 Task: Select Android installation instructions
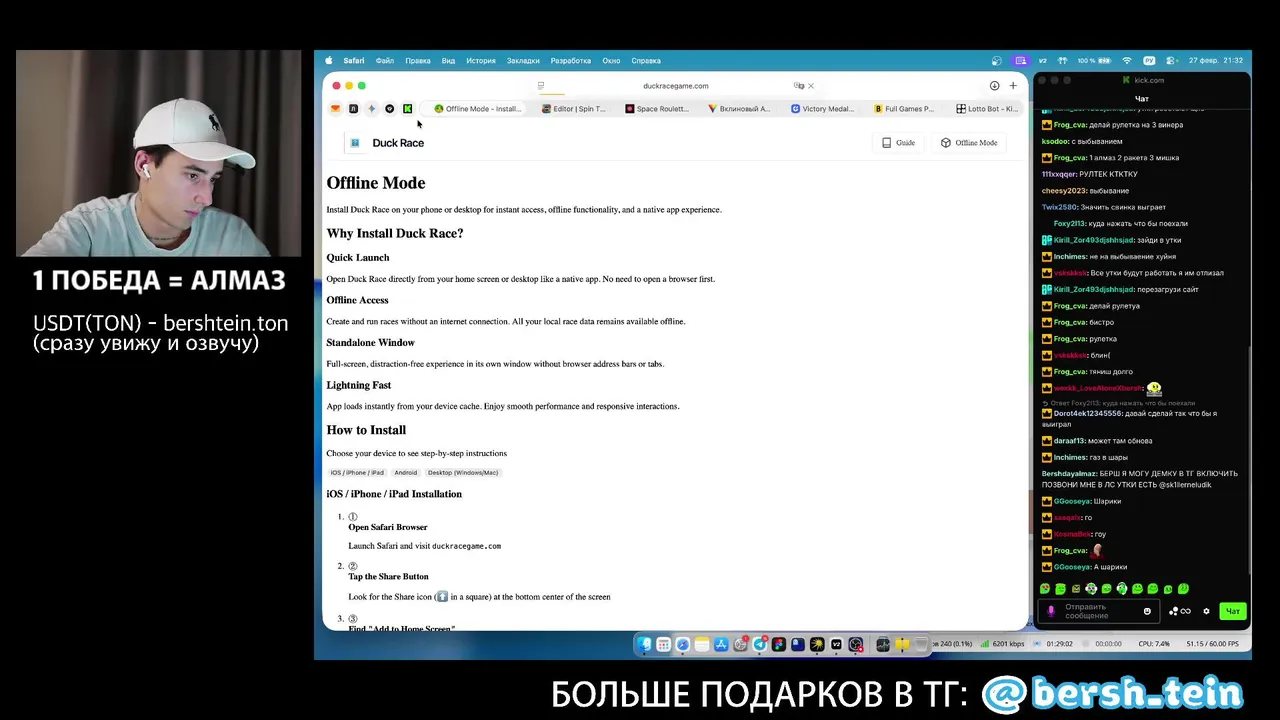405,472
